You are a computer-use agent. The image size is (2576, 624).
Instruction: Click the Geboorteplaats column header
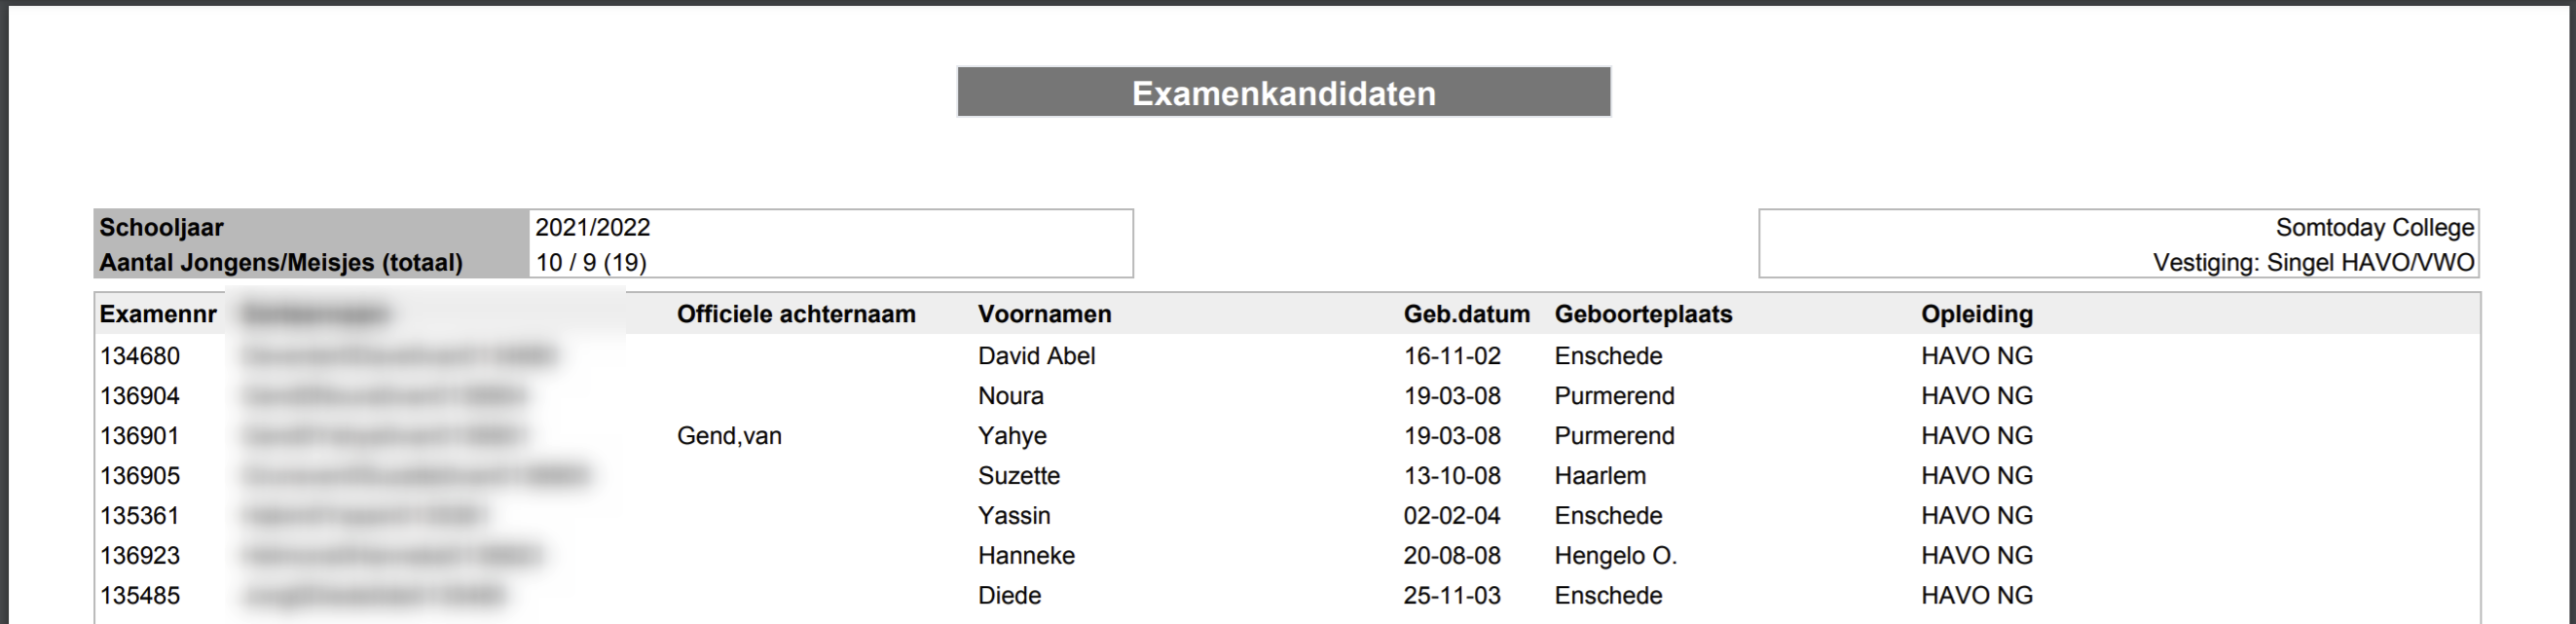(x=1643, y=314)
